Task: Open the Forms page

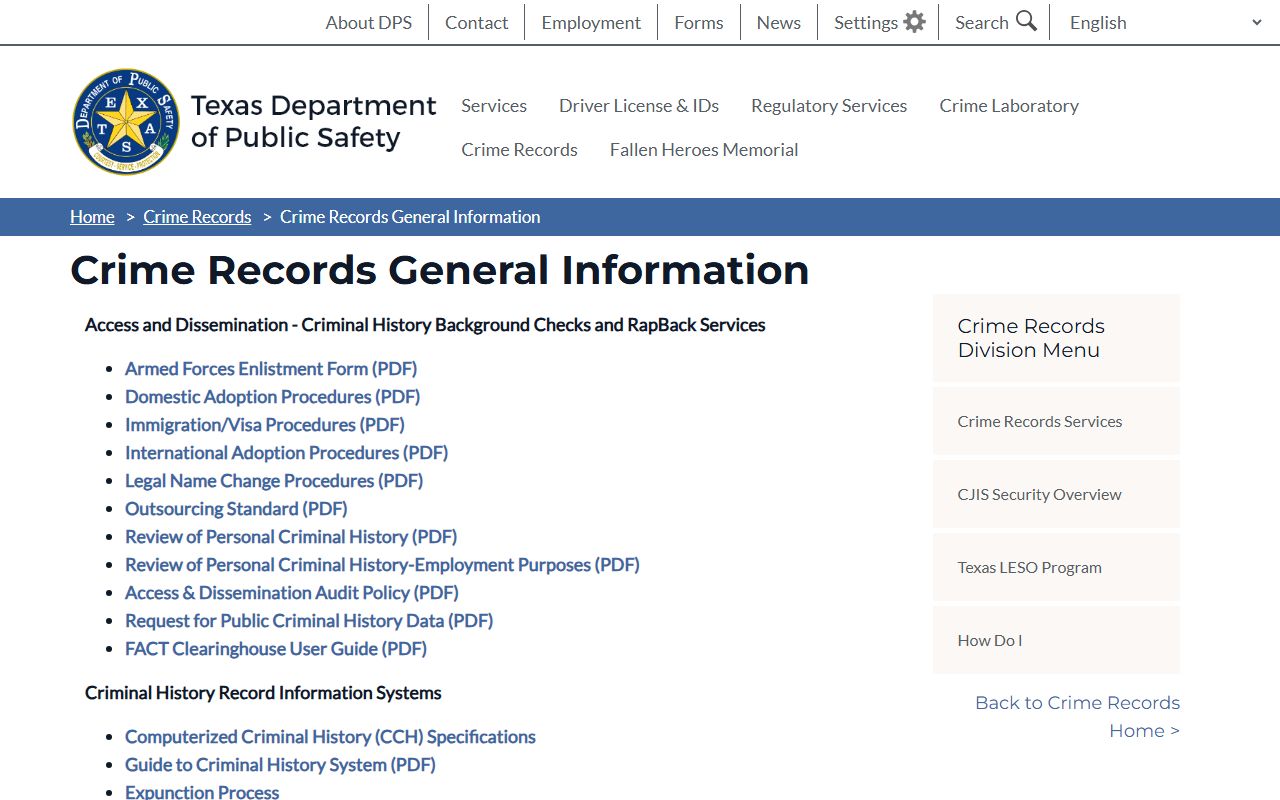Action: 698,22
